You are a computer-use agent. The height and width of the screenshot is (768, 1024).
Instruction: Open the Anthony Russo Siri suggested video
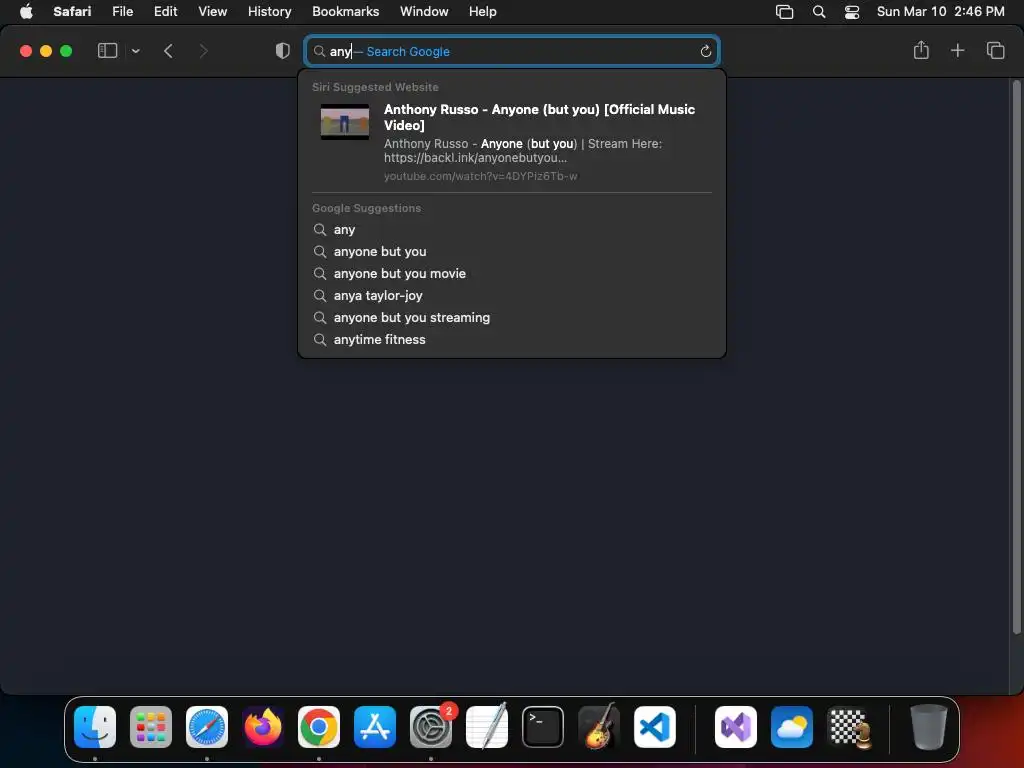coord(512,142)
